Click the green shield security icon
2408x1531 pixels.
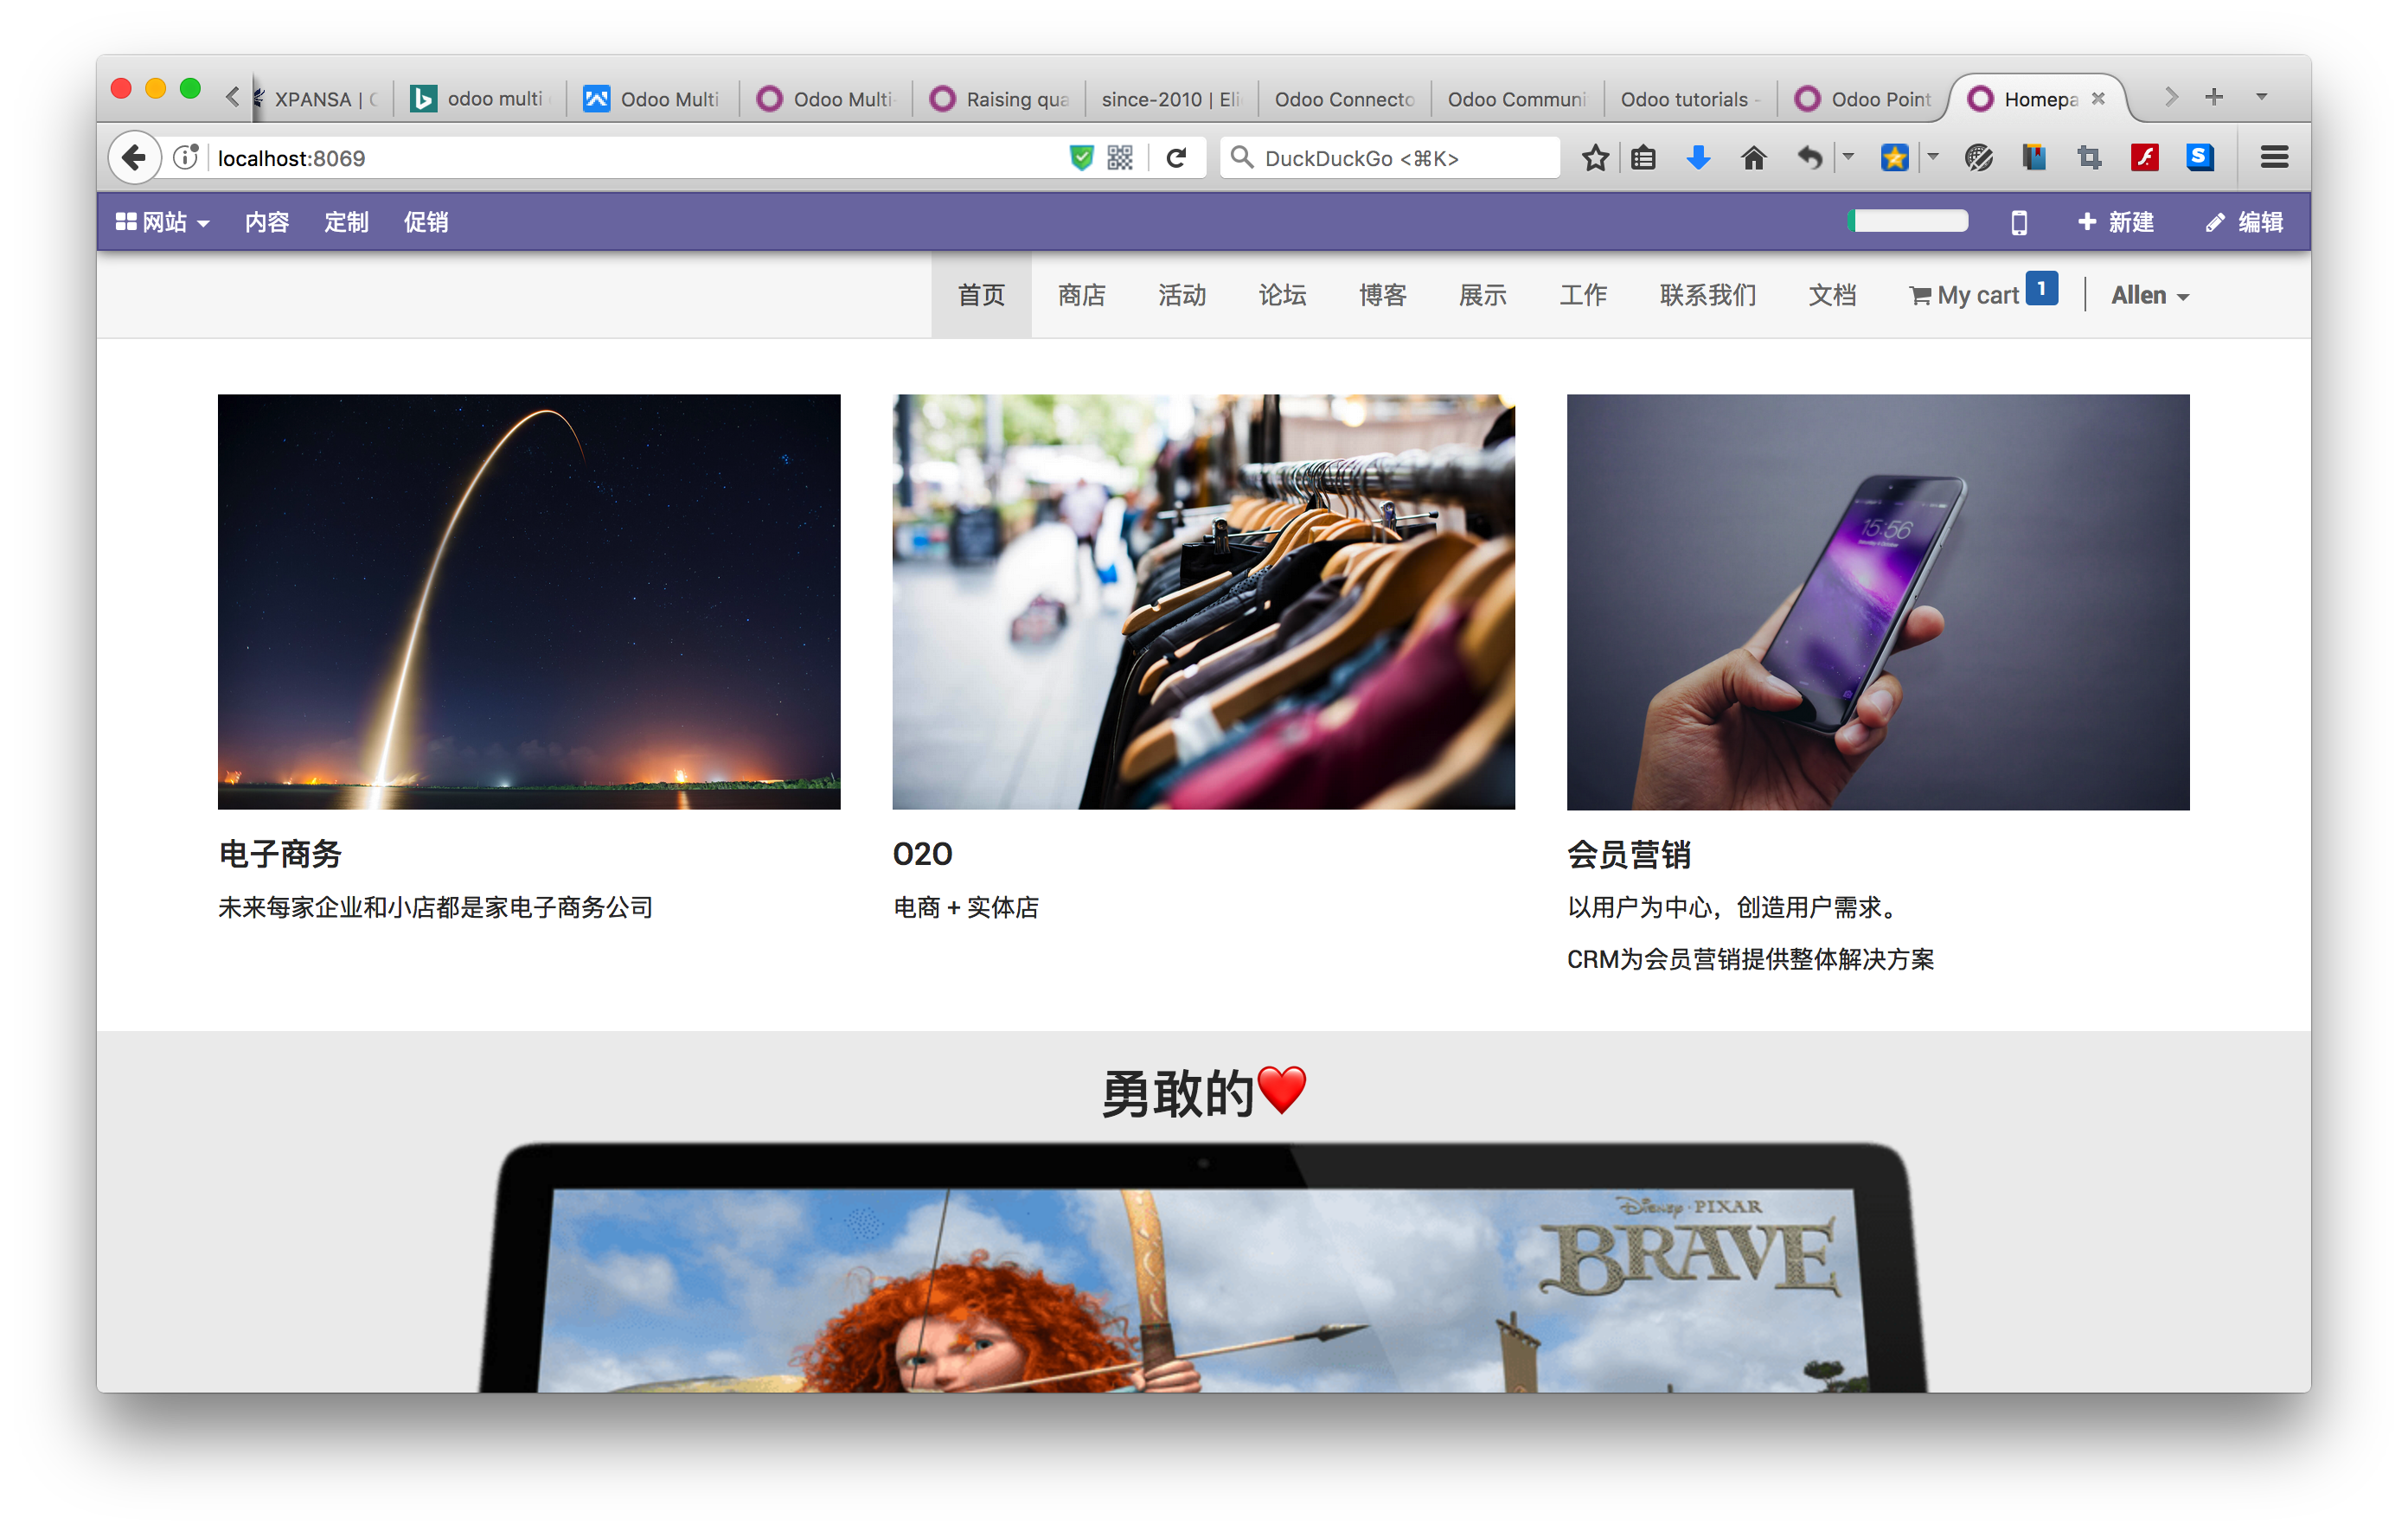1081,158
